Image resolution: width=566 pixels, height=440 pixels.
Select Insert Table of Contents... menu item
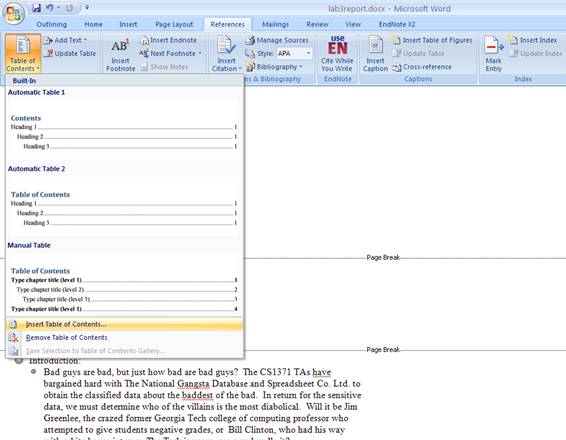coord(124,324)
